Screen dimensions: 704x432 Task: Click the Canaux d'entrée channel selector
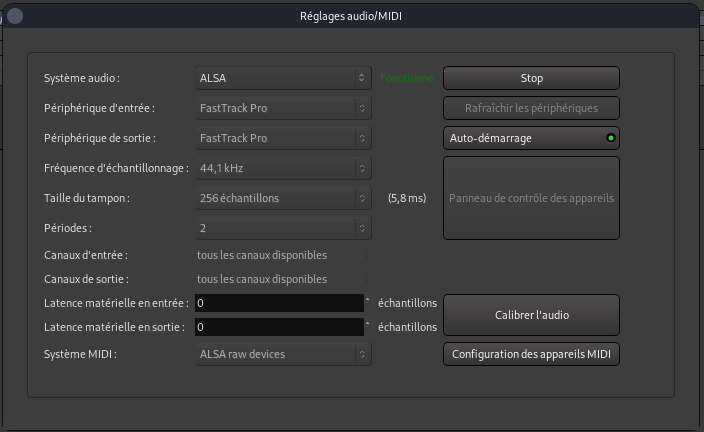pyautogui.click(x=284, y=256)
